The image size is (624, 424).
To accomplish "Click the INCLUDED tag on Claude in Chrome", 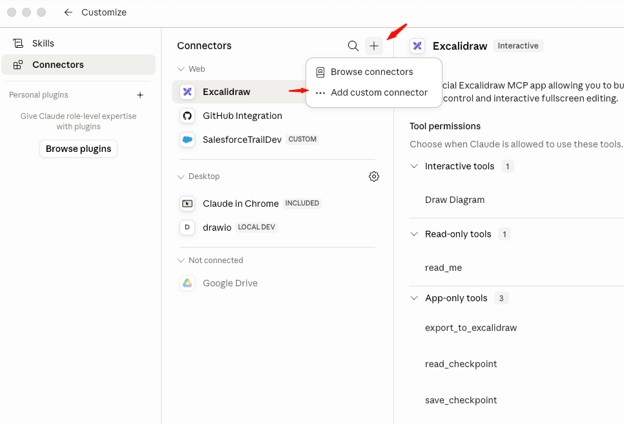I will coord(302,203).
